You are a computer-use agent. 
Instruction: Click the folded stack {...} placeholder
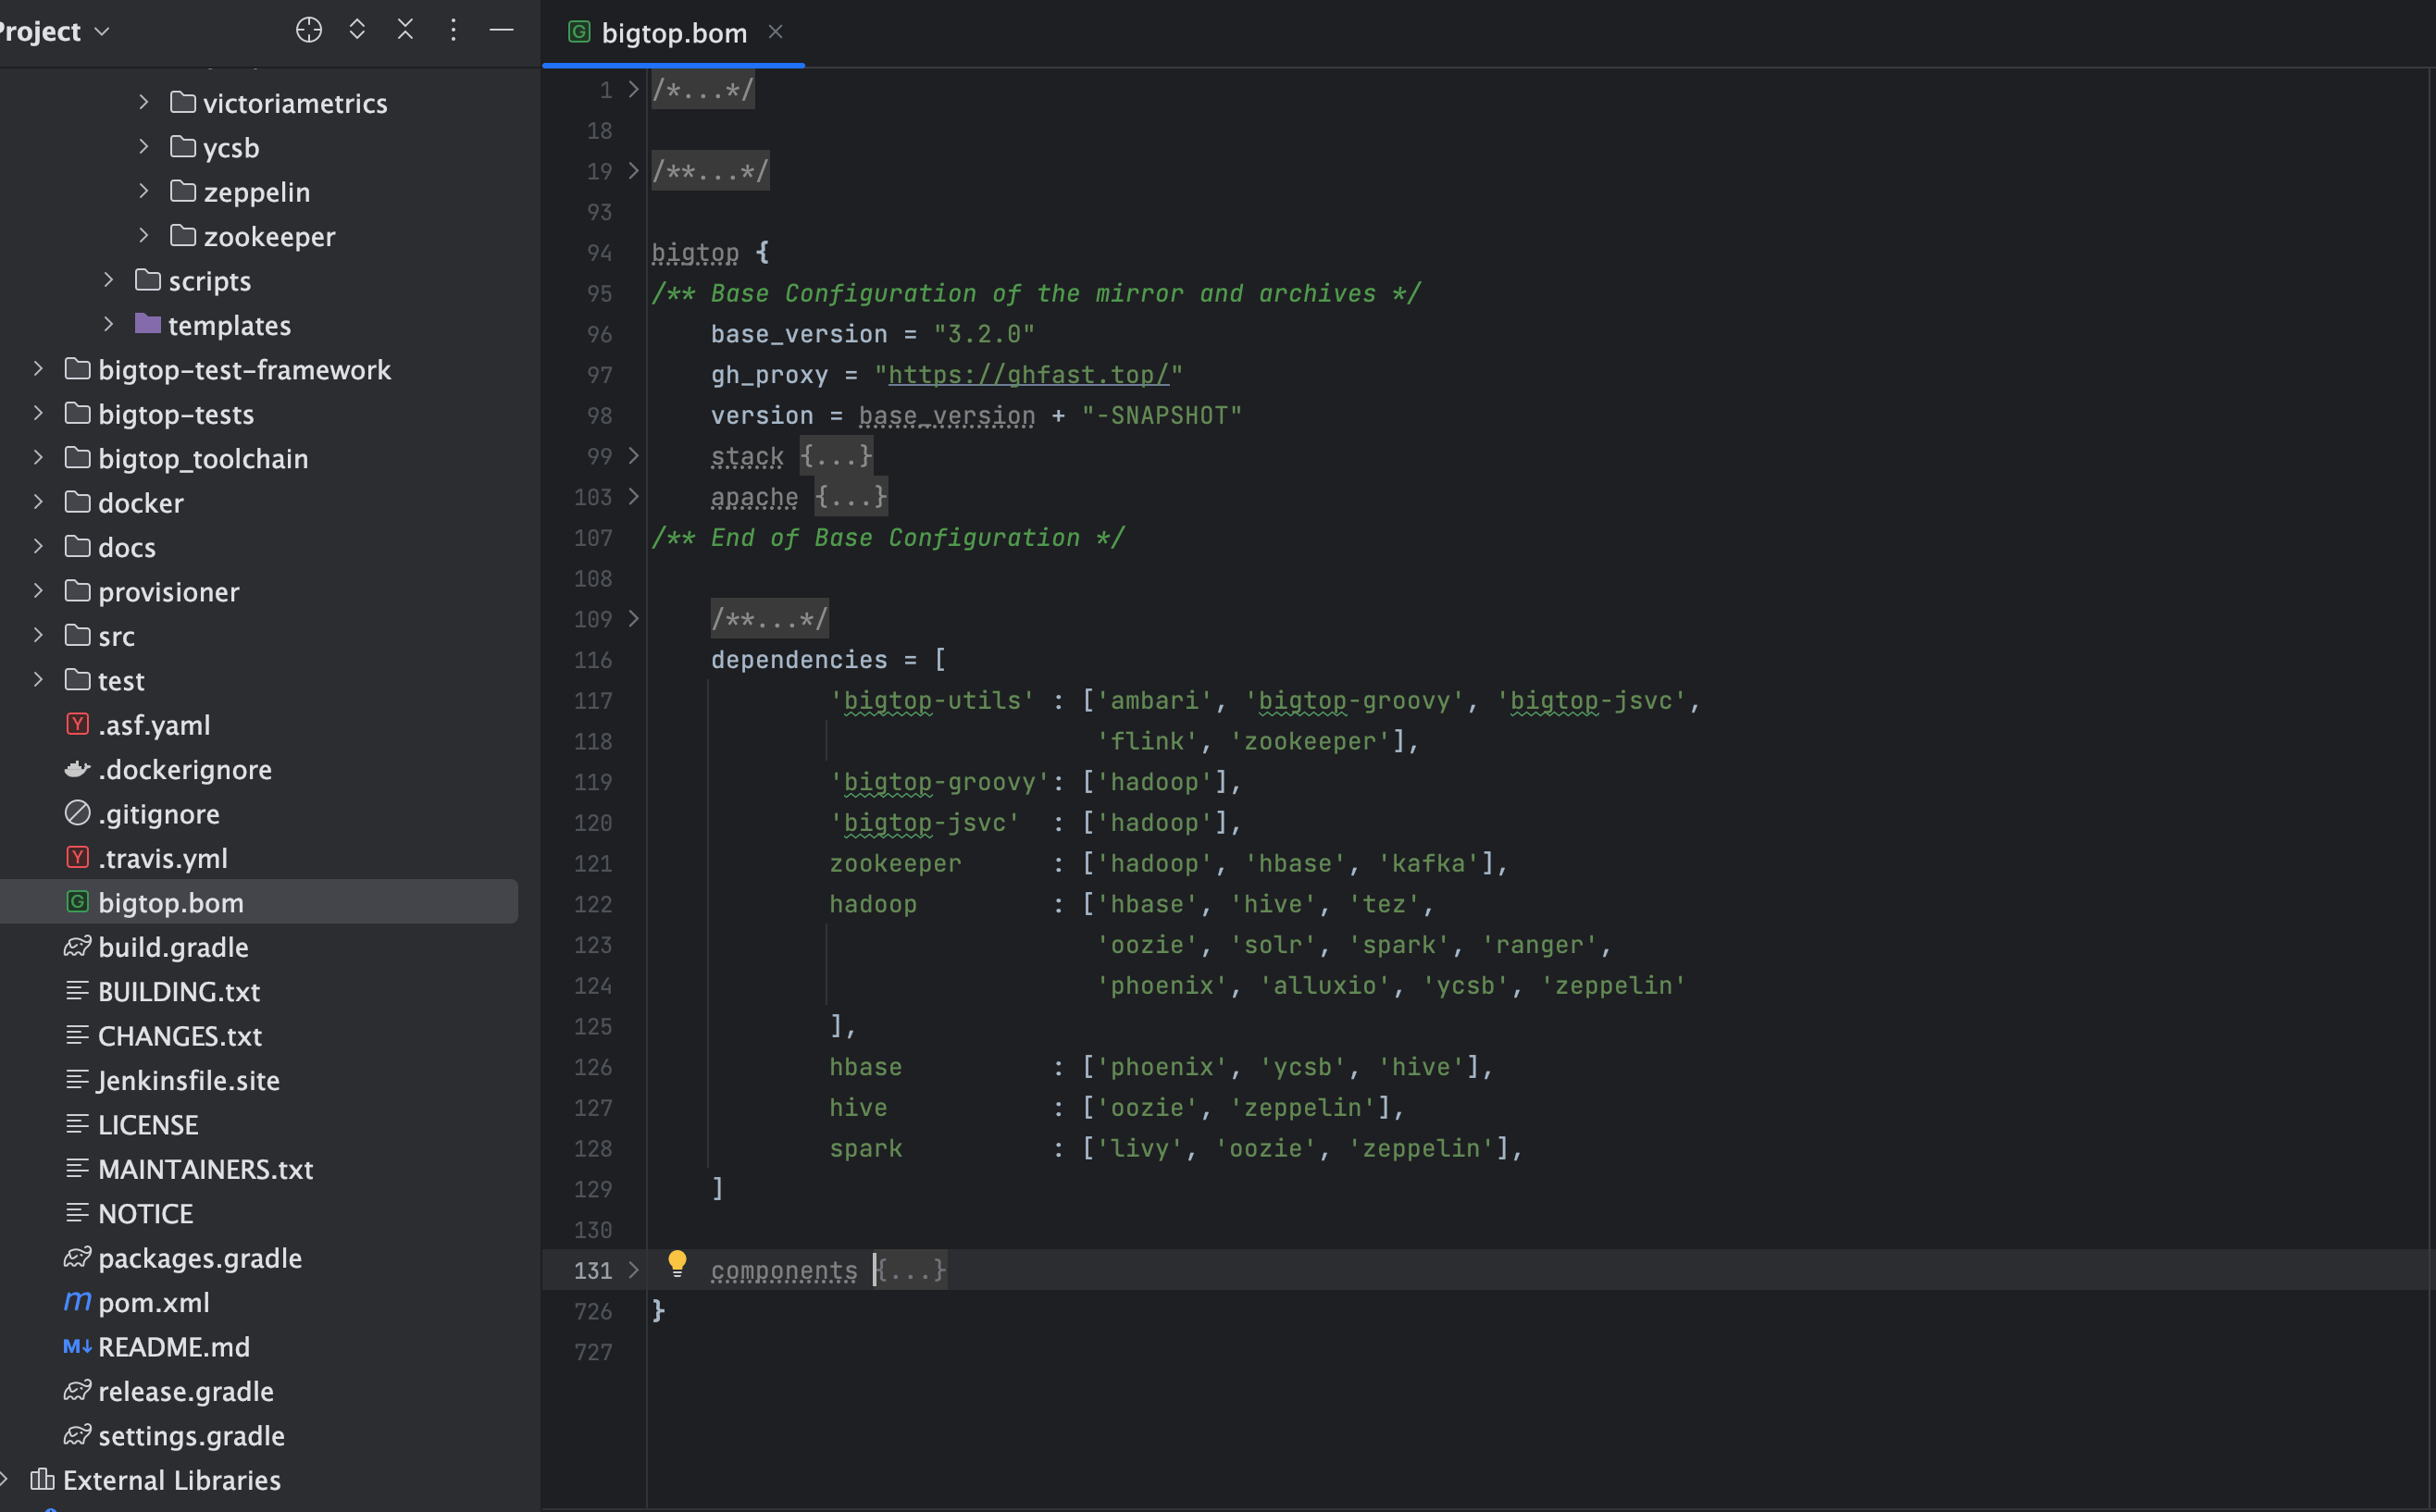coord(836,457)
